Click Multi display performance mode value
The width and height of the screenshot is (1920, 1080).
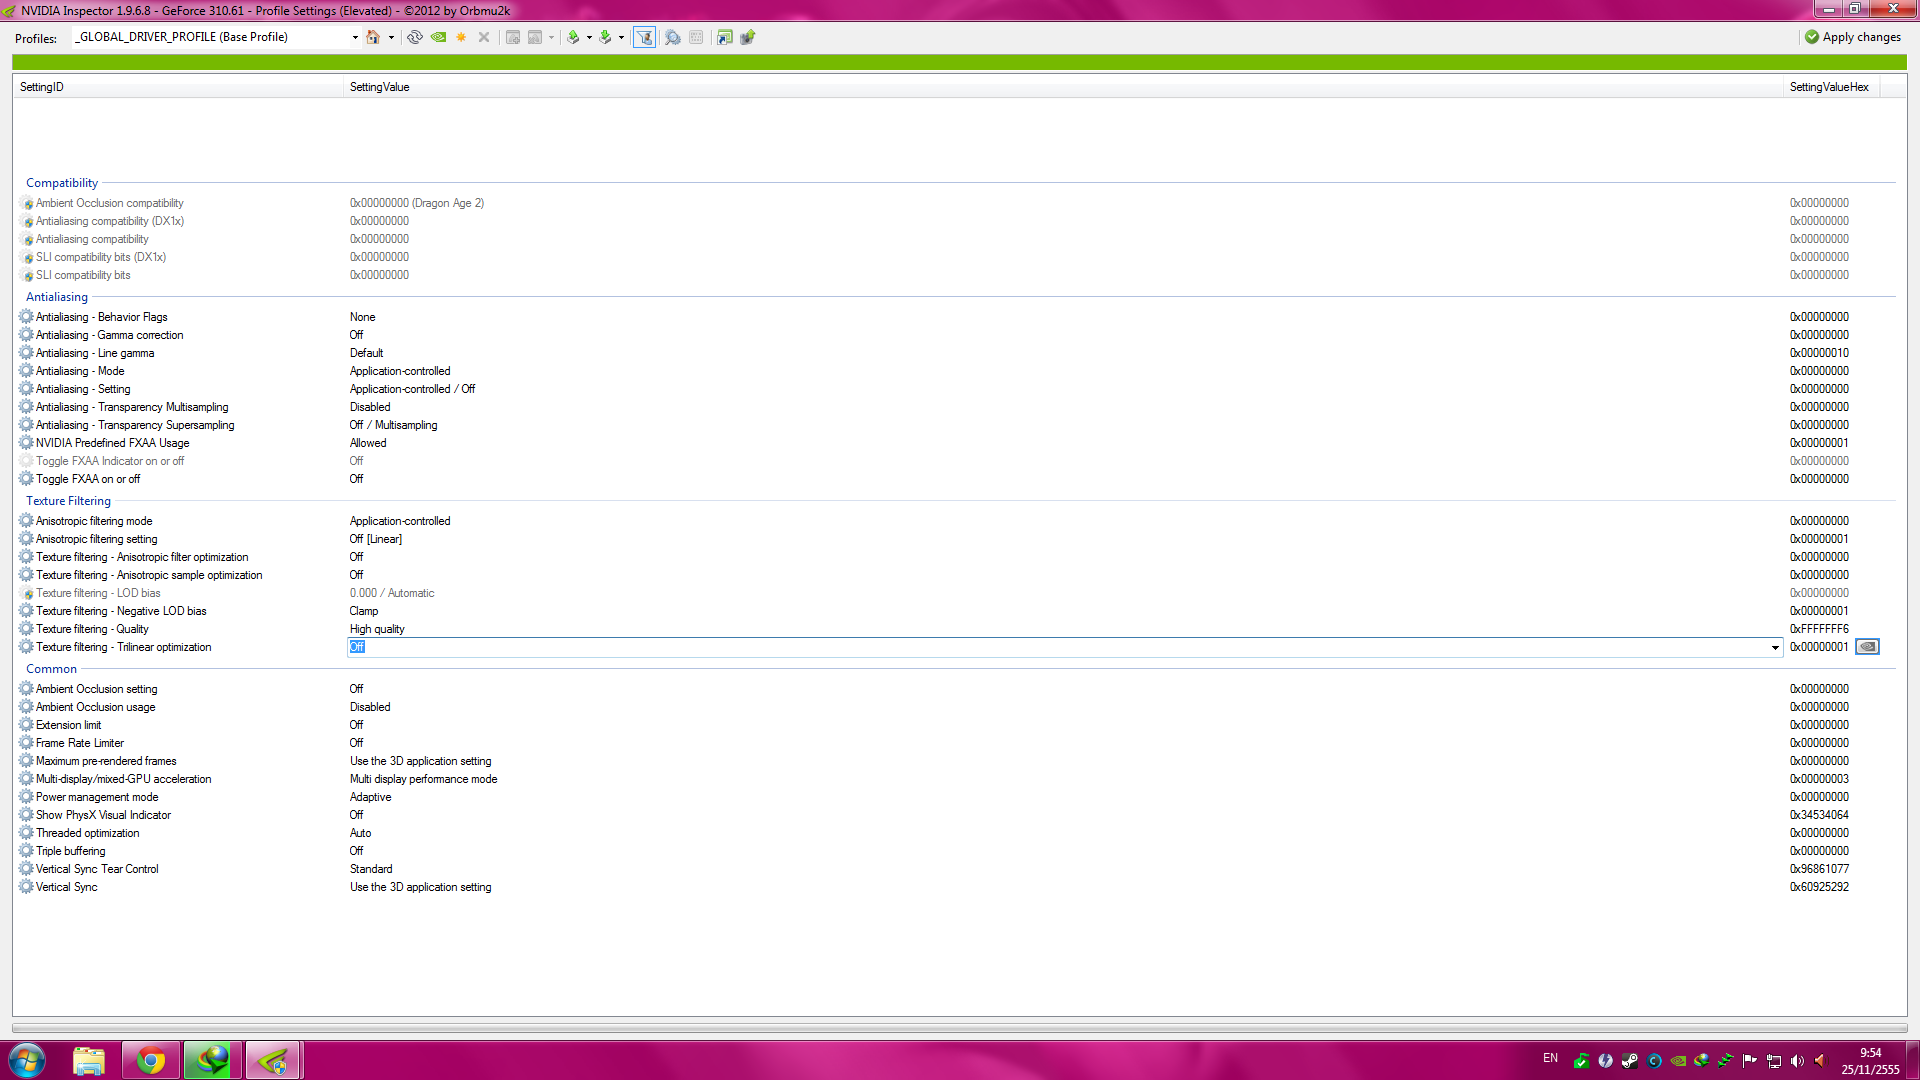point(424,779)
